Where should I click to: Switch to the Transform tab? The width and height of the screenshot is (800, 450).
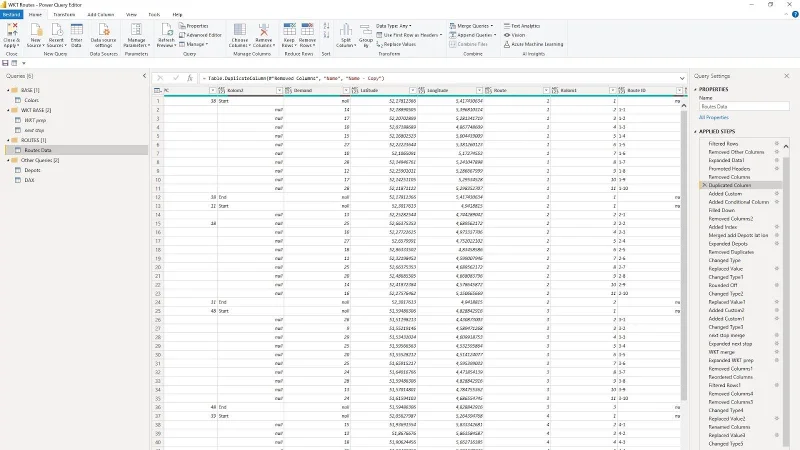click(64, 14)
